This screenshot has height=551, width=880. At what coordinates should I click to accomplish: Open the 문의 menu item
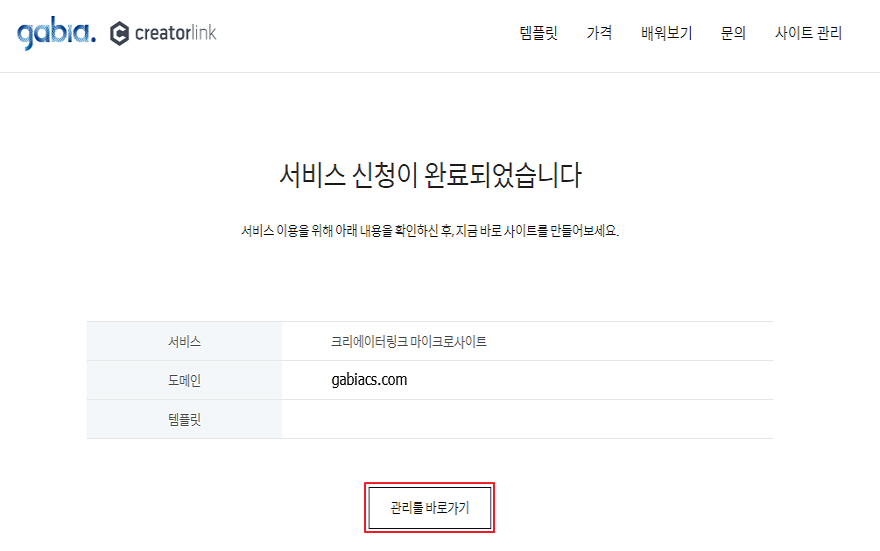point(733,33)
